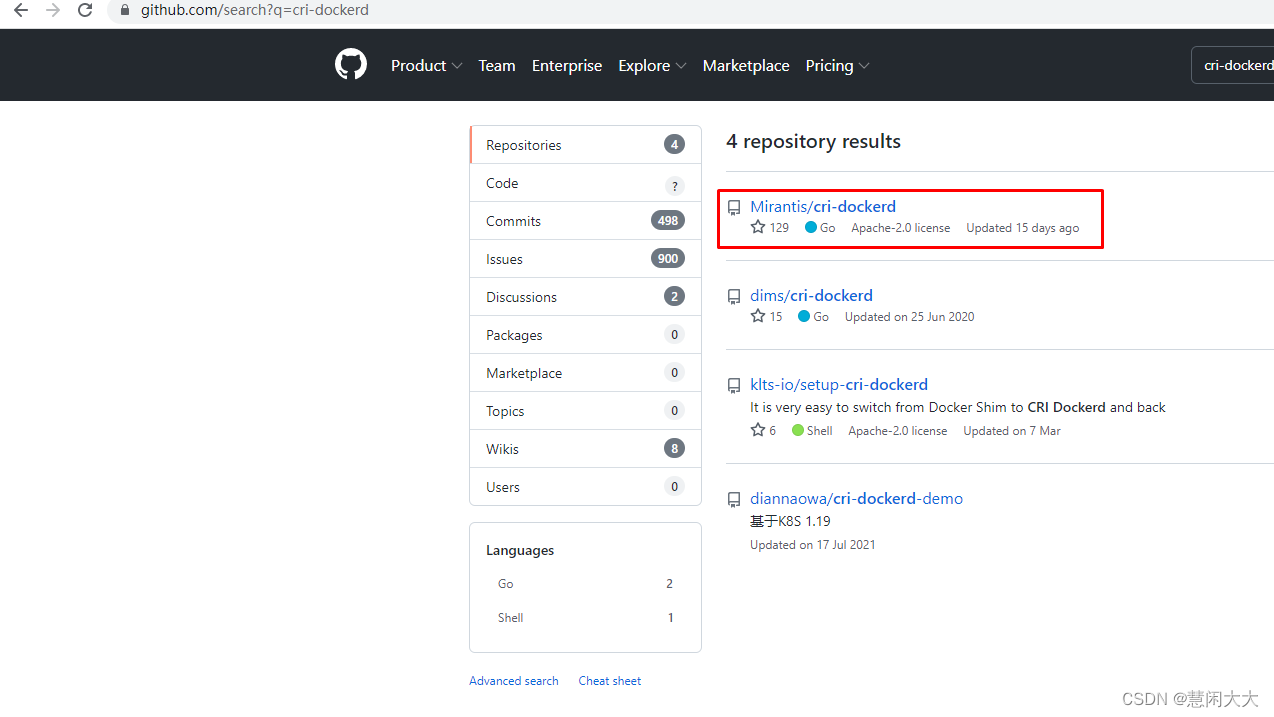Click the 'Updated on 7 Mar' text
The image size is (1274, 717).
click(x=1012, y=430)
